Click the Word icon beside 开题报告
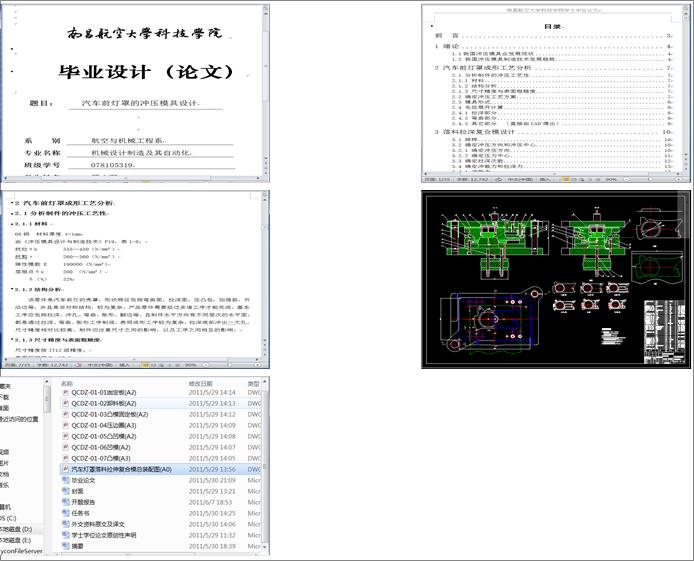 (x=66, y=502)
